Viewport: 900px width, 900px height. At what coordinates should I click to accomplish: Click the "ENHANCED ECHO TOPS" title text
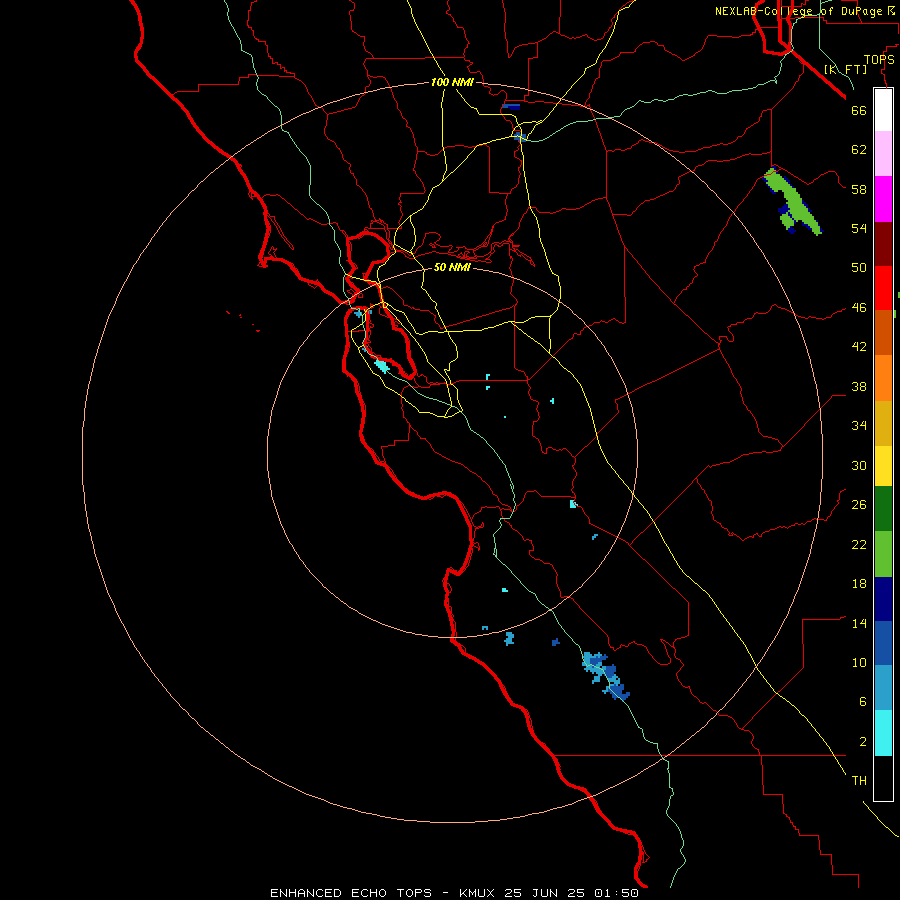(351, 893)
